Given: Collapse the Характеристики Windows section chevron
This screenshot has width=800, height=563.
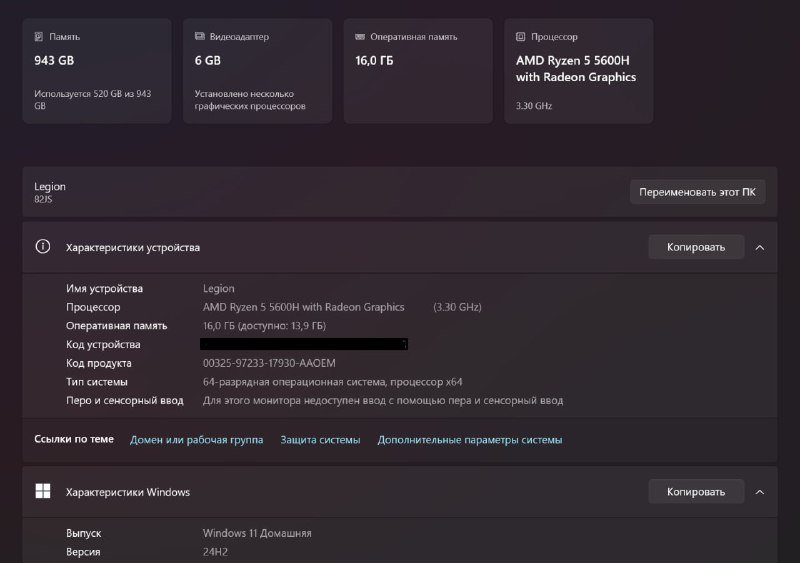Looking at the screenshot, I should [760, 492].
